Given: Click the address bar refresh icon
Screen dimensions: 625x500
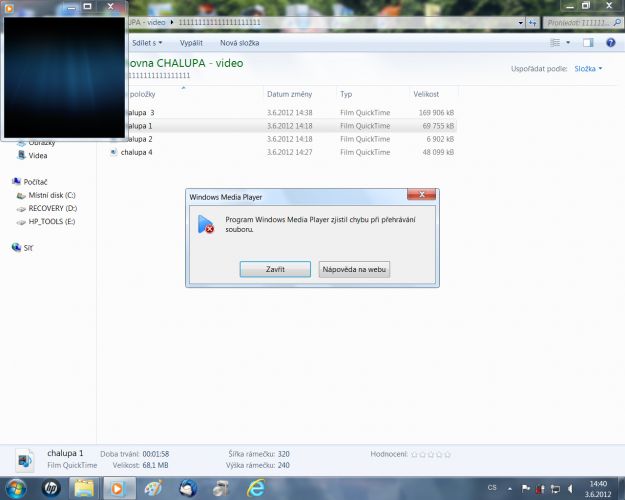Looking at the screenshot, I should [533, 23].
